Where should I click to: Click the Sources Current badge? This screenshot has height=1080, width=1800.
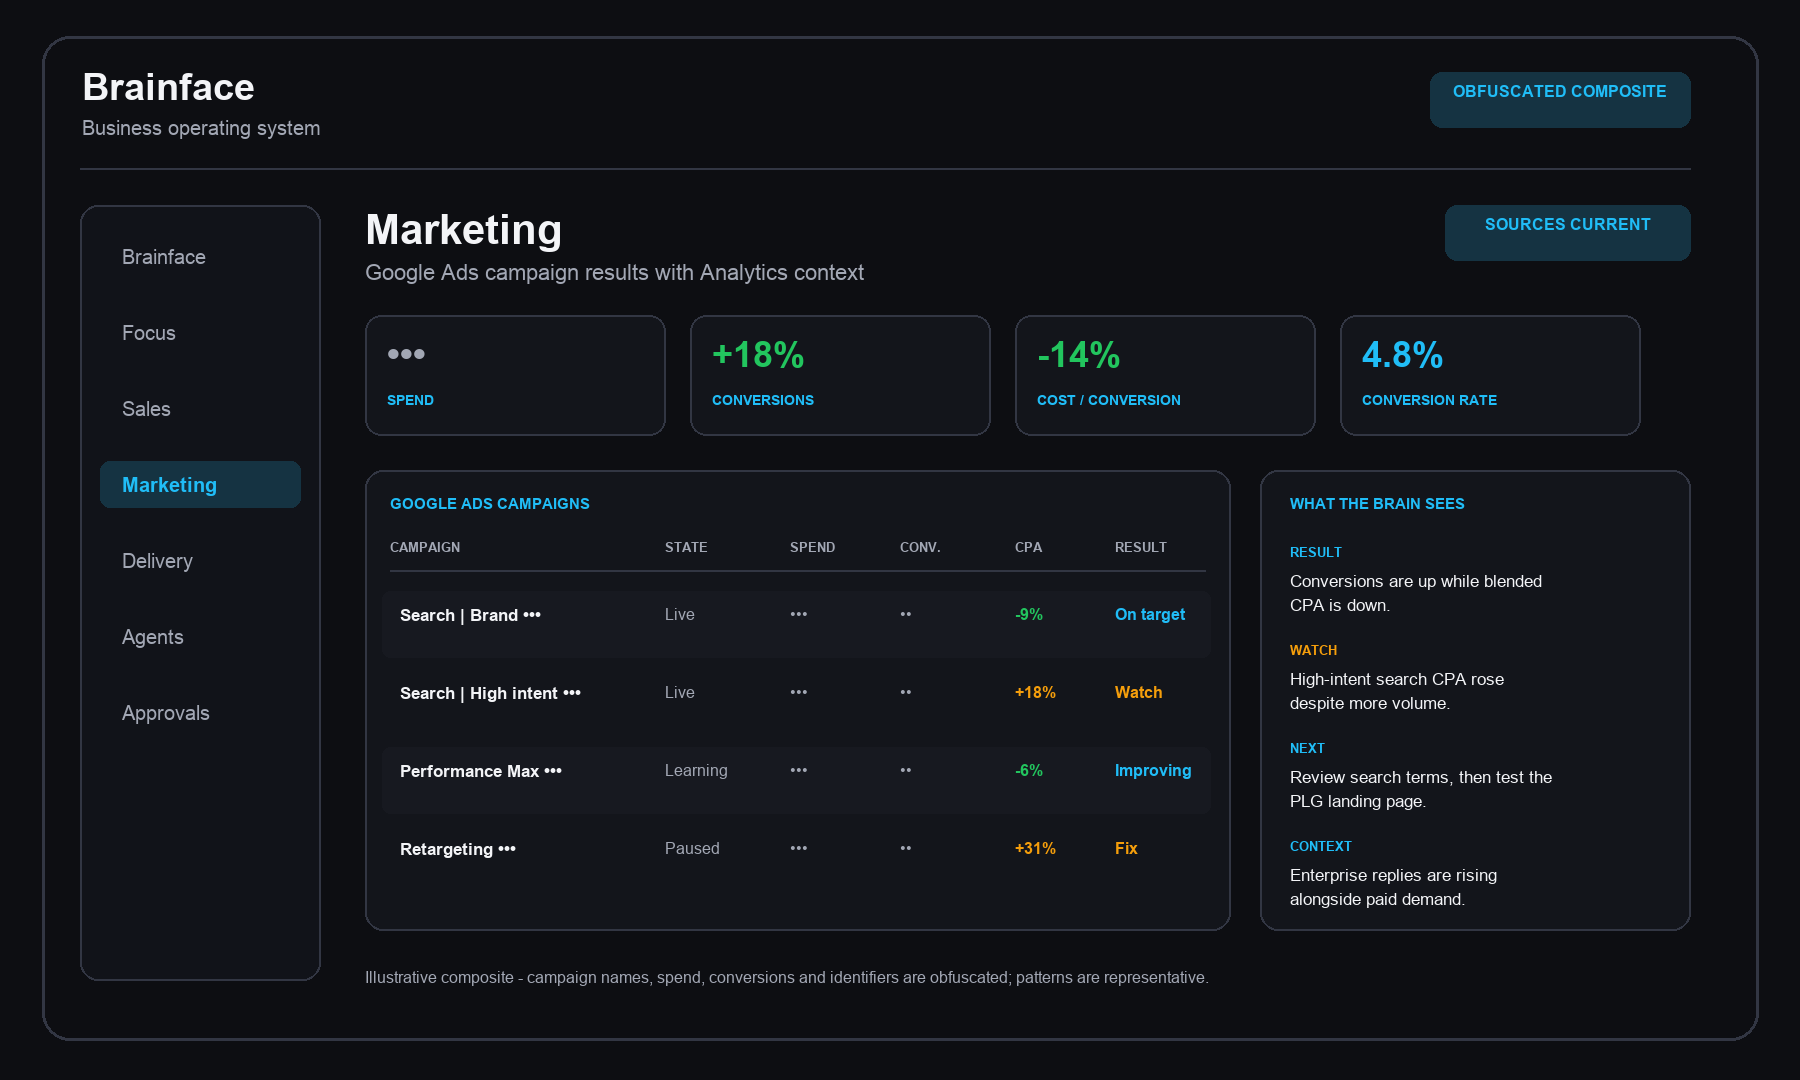pos(1568,232)
